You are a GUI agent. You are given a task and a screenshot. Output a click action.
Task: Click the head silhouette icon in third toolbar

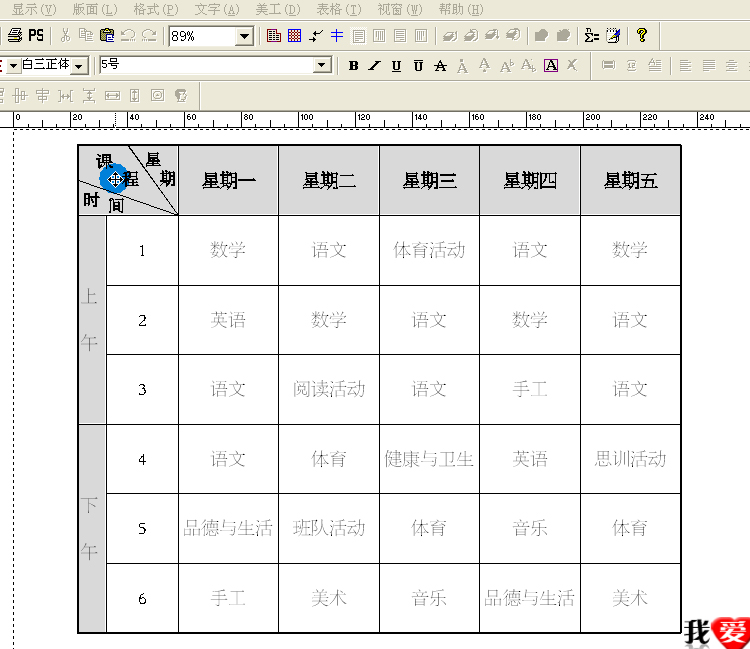point(181,96)
